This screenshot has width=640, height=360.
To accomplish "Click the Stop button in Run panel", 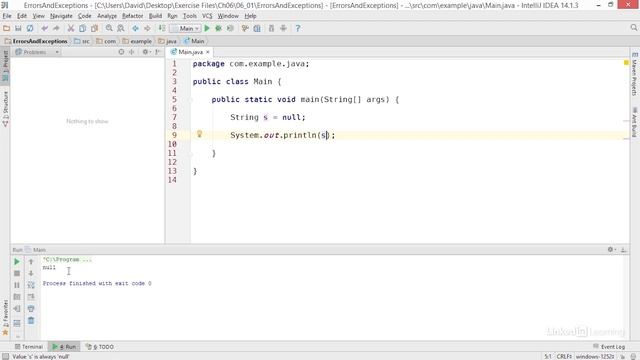I will coord(17,273).
